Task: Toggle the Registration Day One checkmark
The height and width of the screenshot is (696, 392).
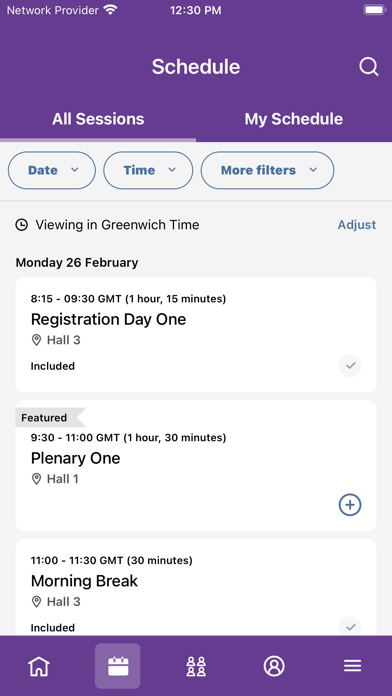Action: 350,366
